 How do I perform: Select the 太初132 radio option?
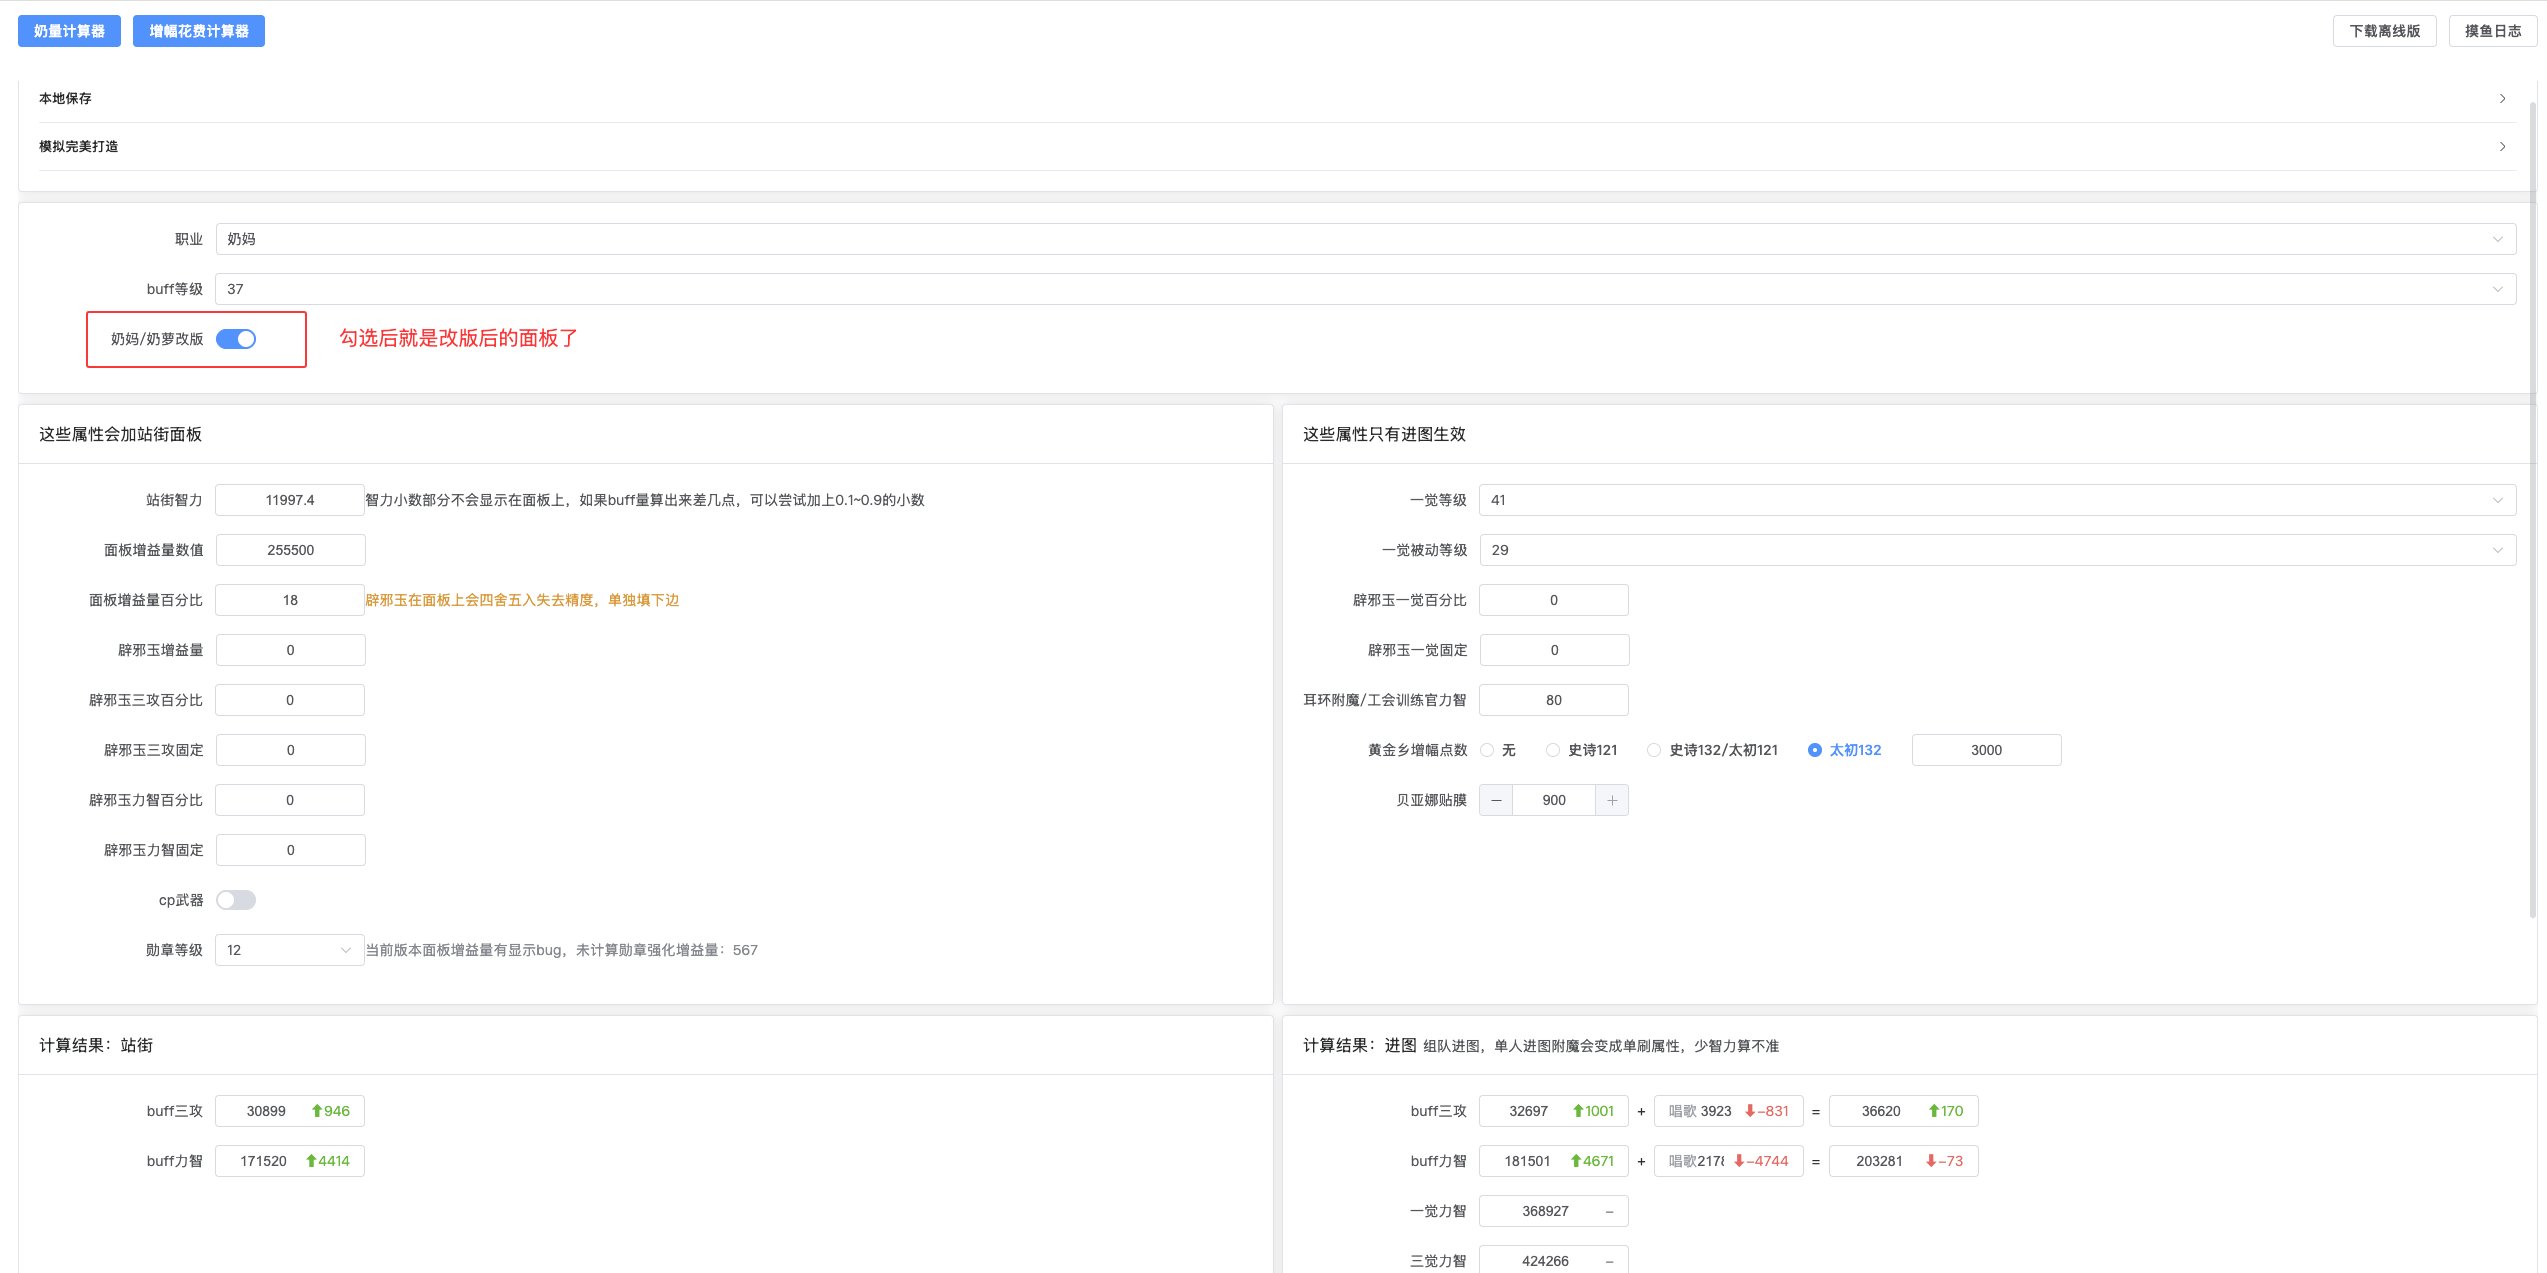[1814, 749]
